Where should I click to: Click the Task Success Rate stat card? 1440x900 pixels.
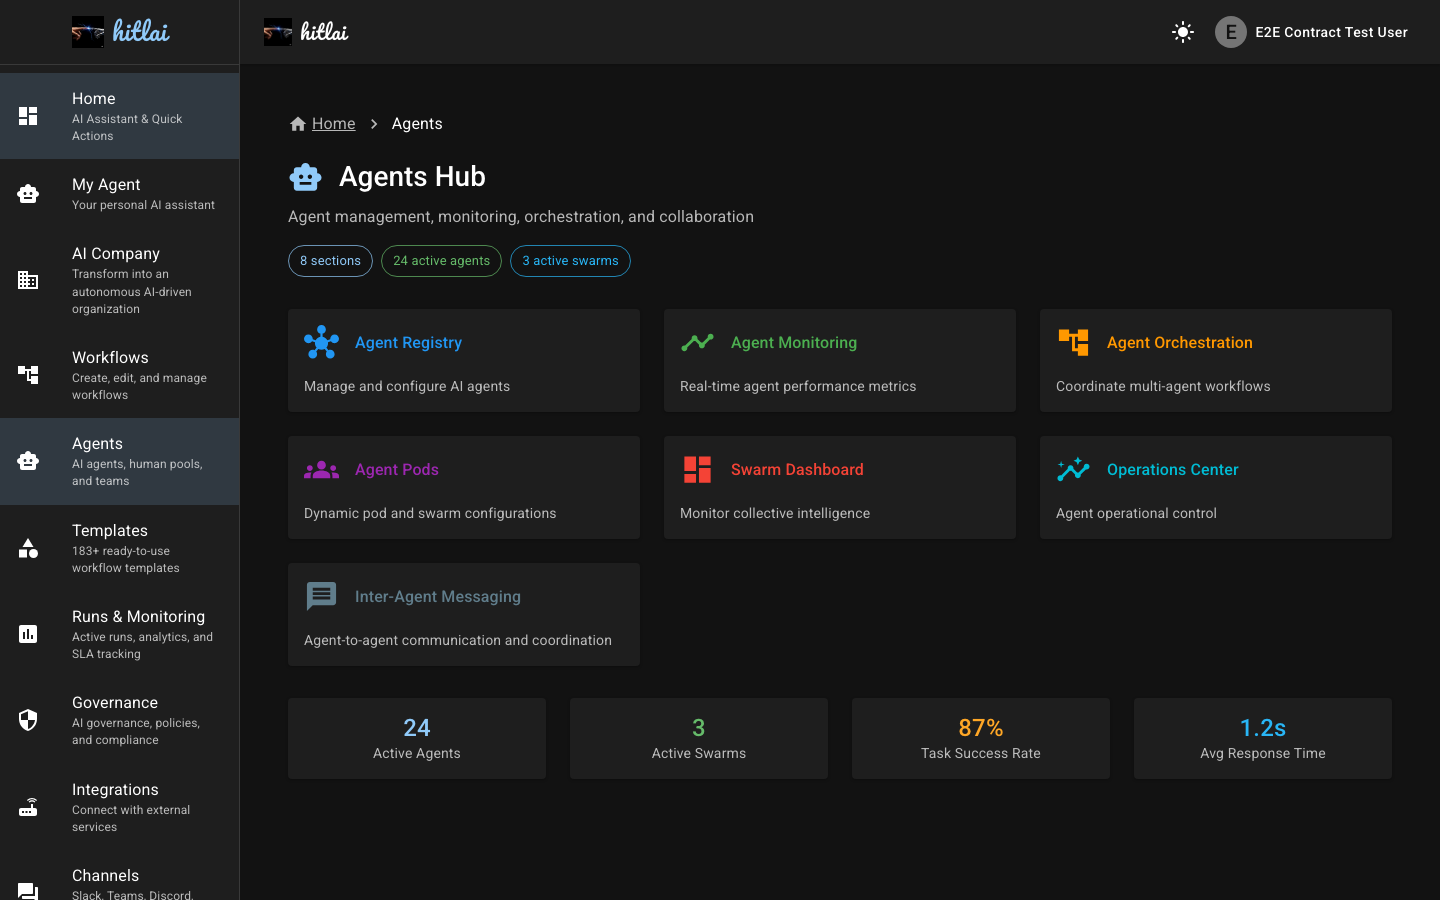point(980,738)
